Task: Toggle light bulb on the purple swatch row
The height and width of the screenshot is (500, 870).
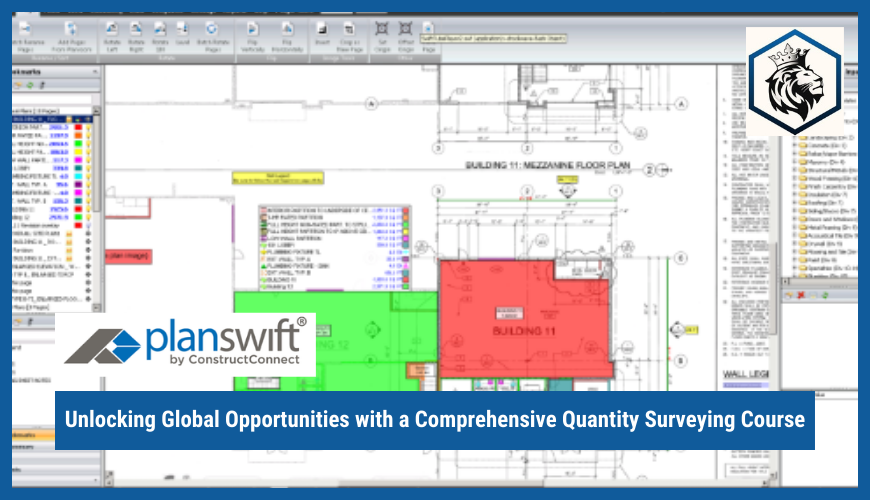Action: (88, 184)
